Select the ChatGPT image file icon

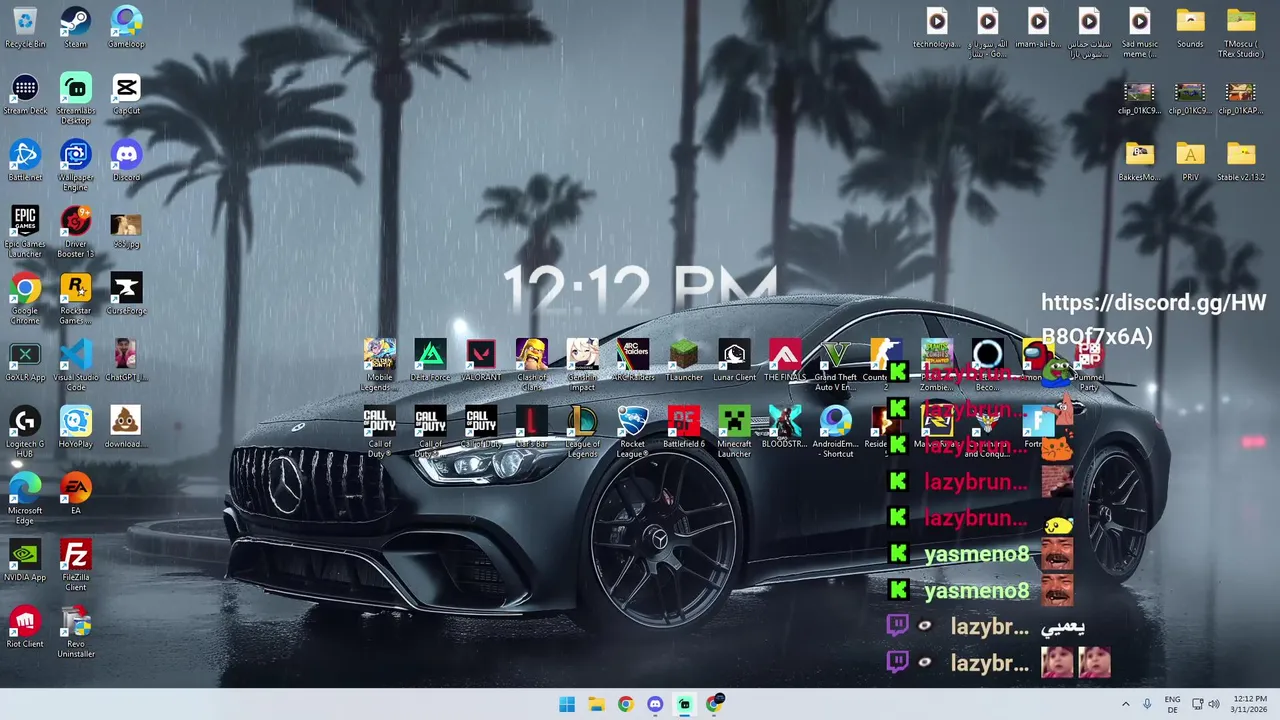(x=126, y=361)
